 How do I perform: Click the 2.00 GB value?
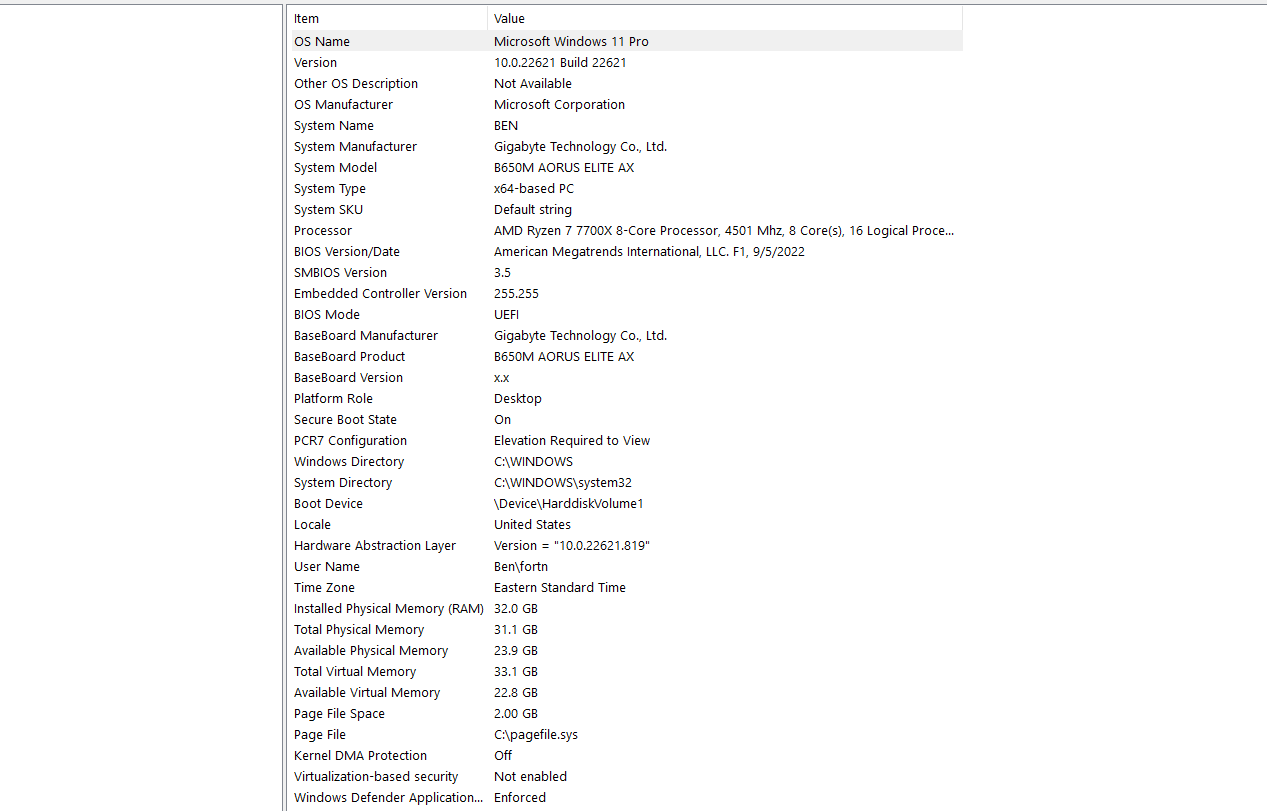(516, 713)
